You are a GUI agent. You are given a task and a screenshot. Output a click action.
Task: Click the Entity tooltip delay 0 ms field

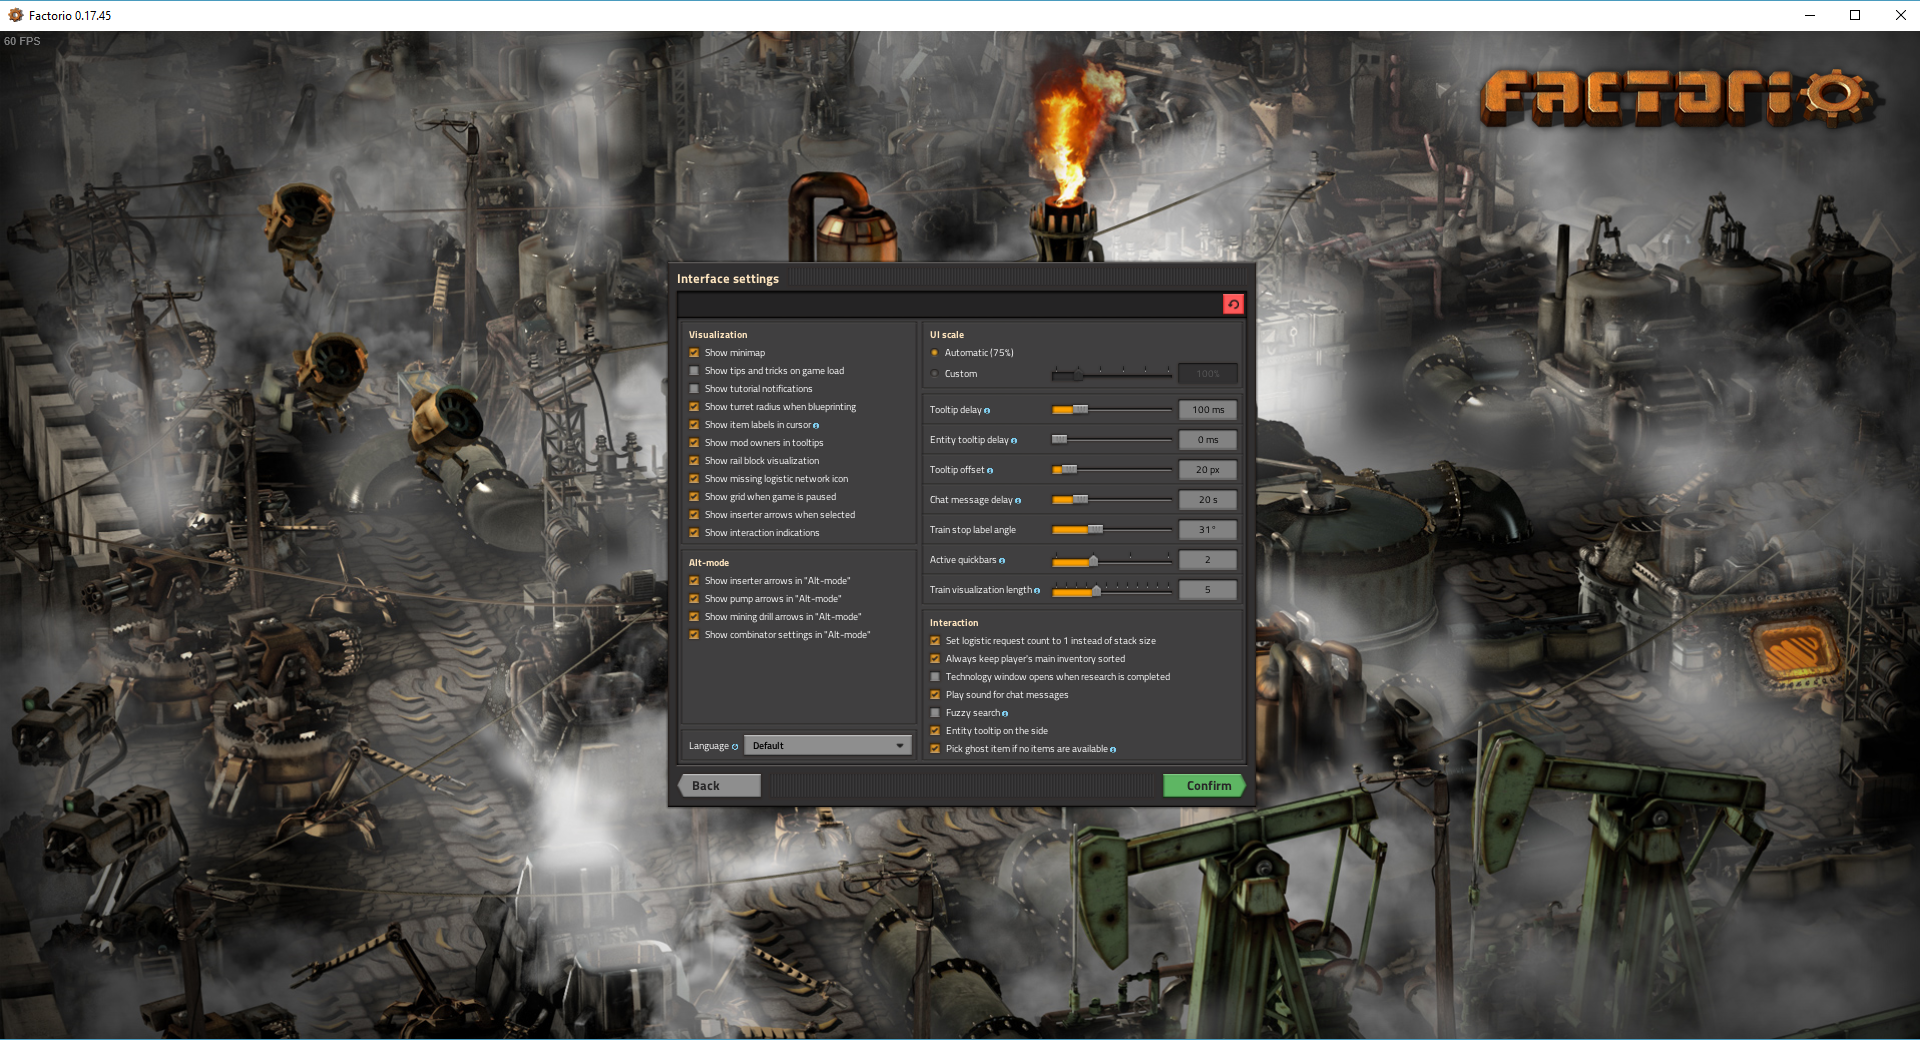(1208, 440)
